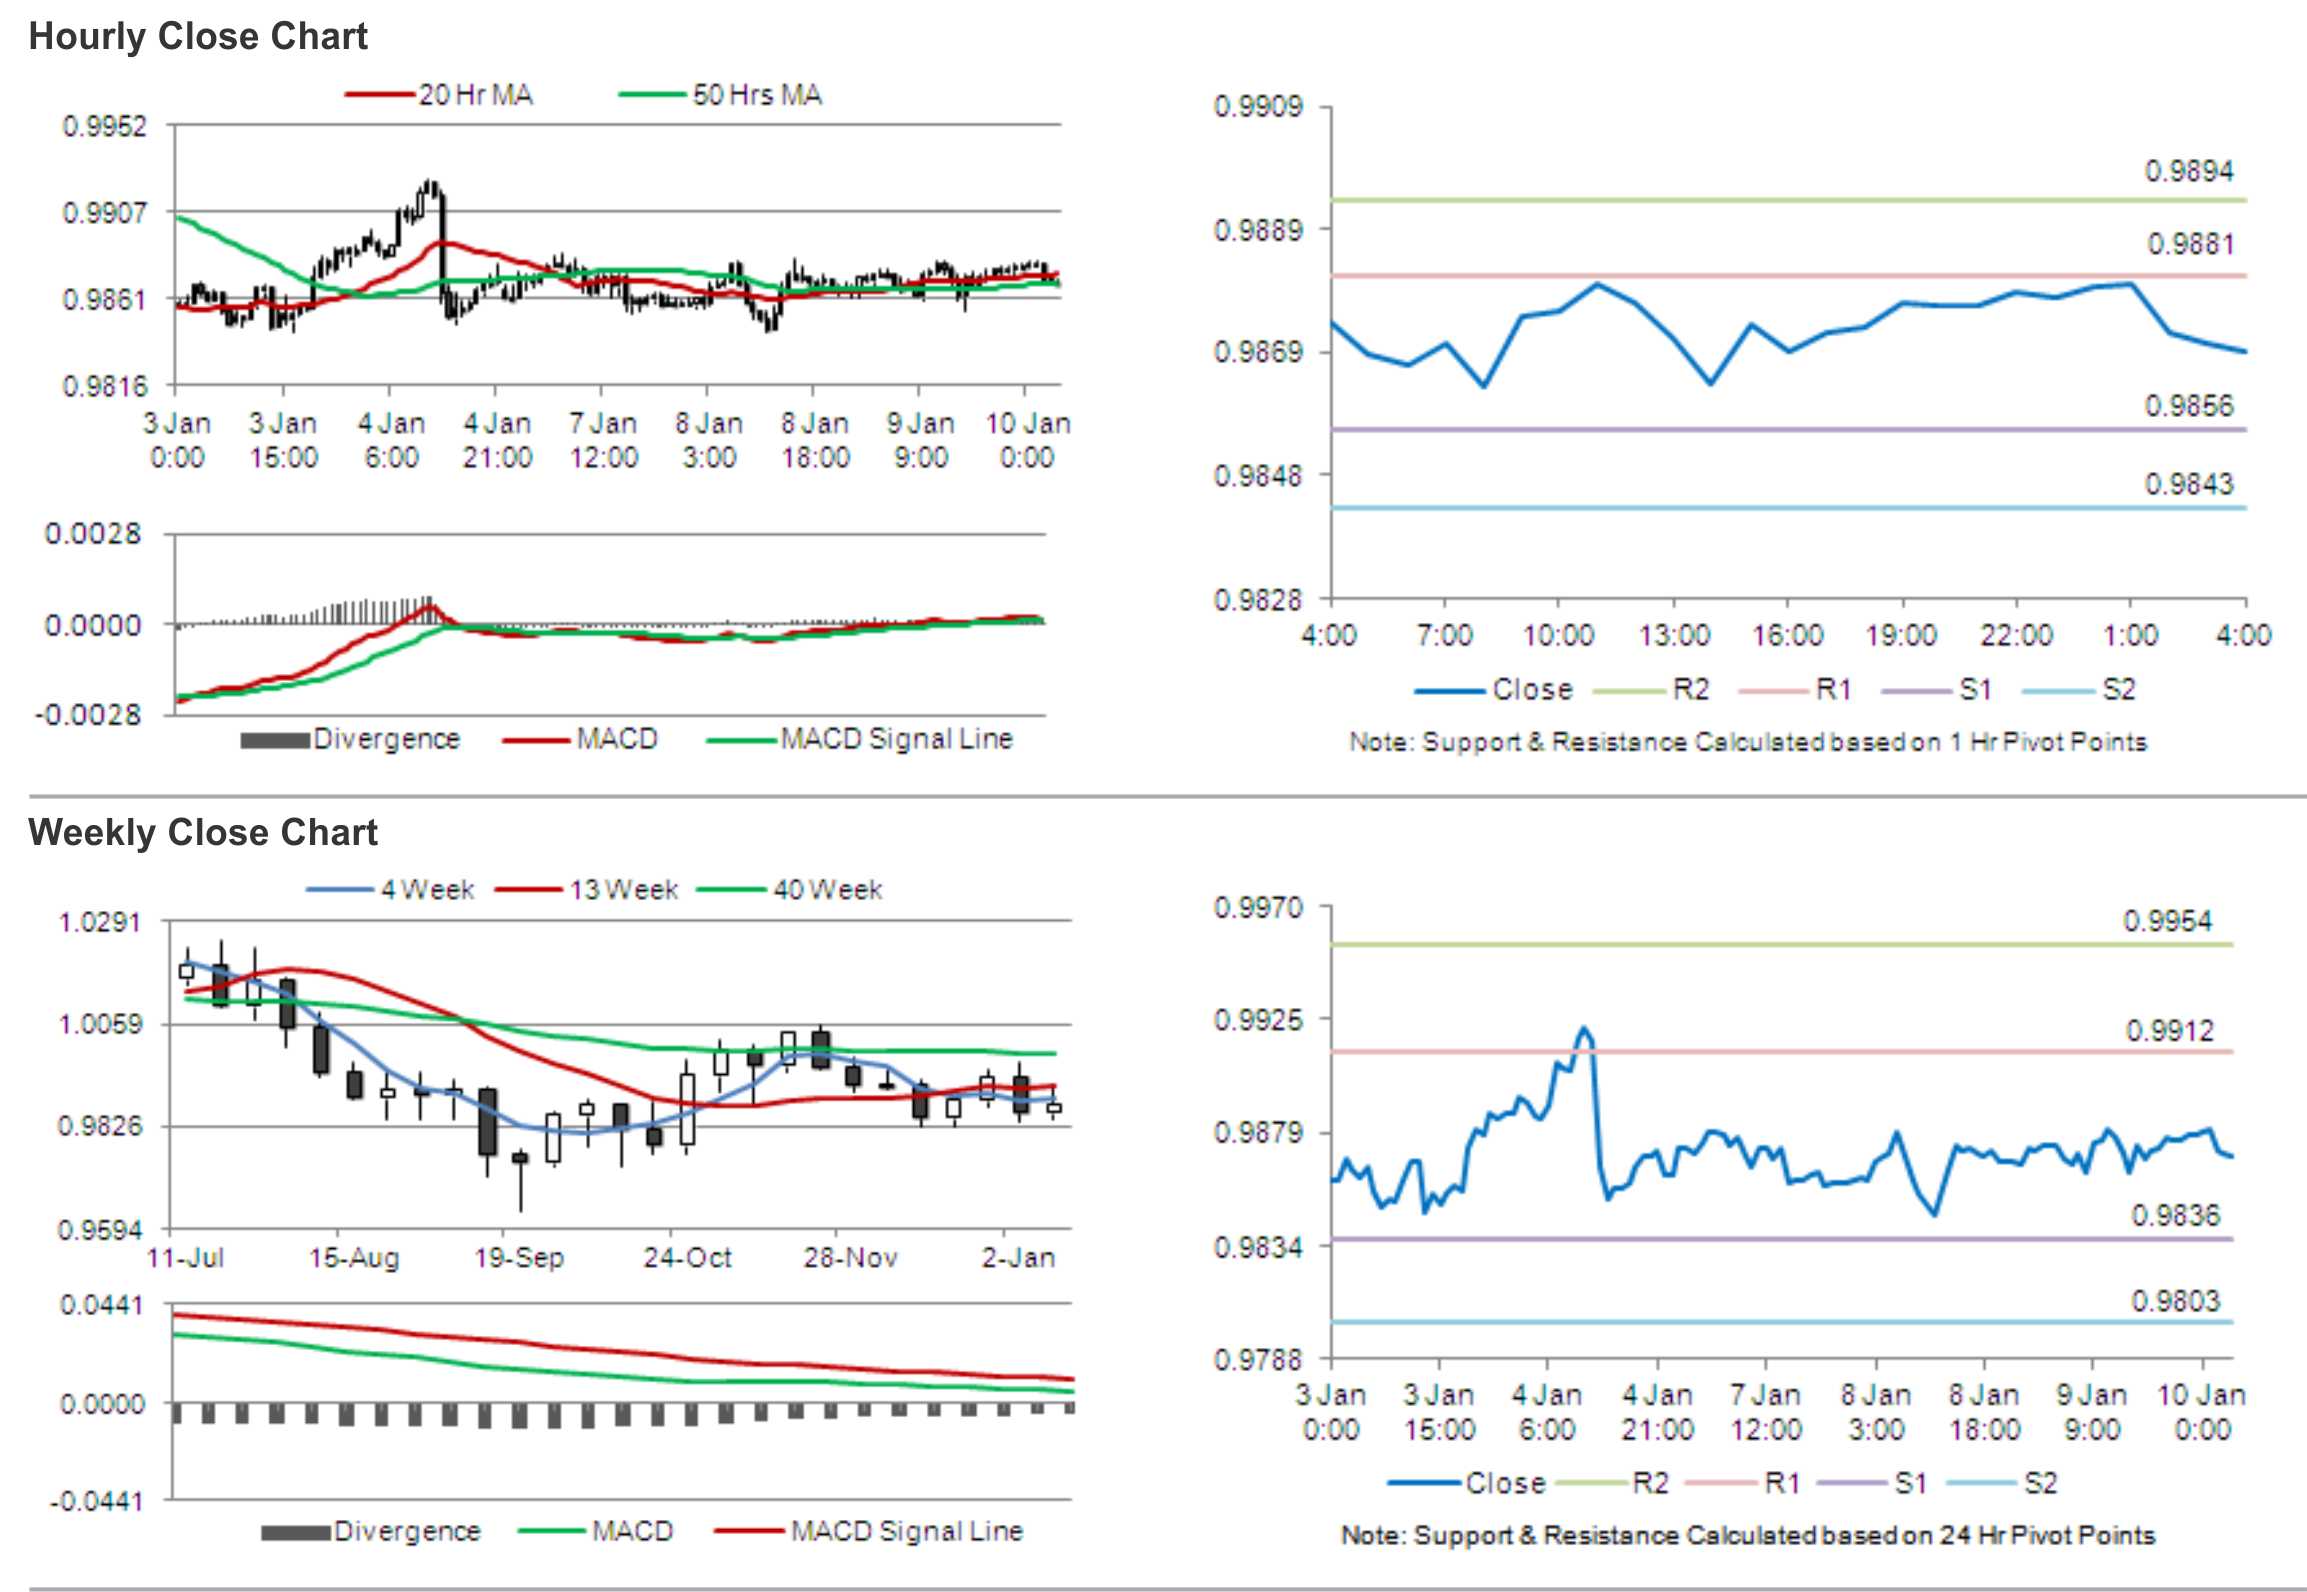
Task: Click the S1 value '0.9836'
Action: tap(2175, 1215)
